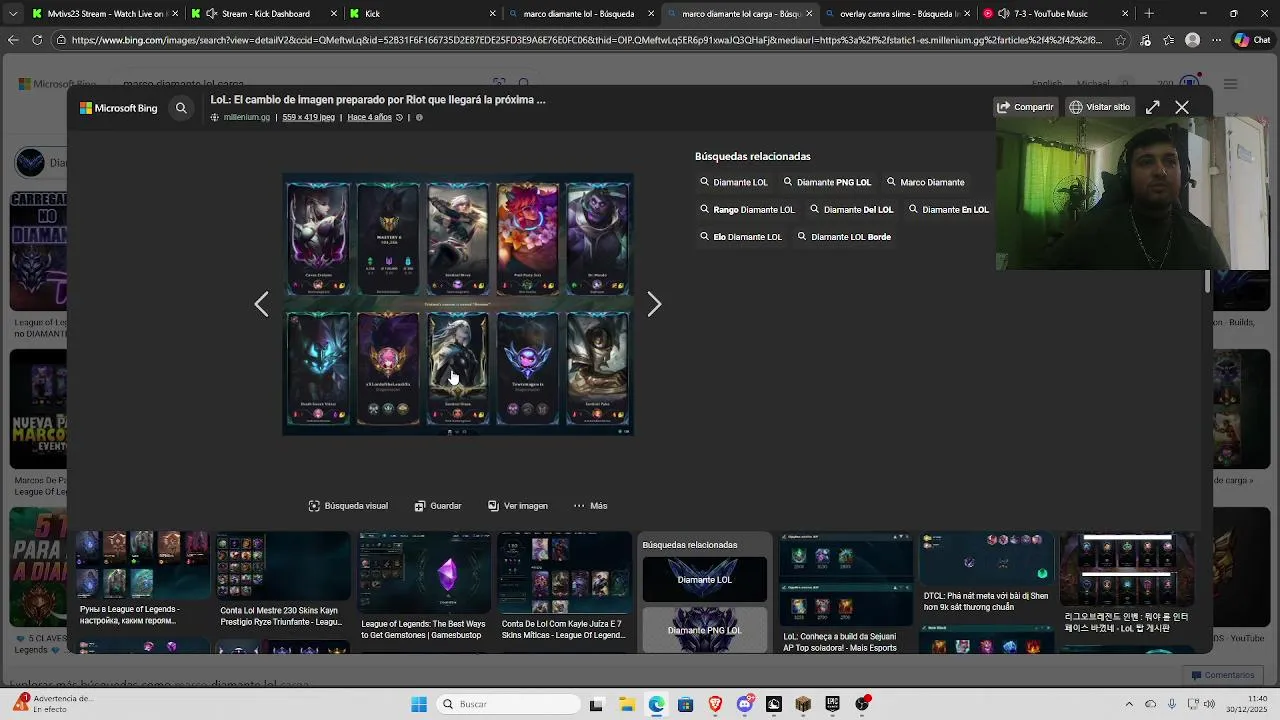1280x720 pixels.
Task: Open the Diamante PNG LOL related search tile
Action: [x=705, y=630]
